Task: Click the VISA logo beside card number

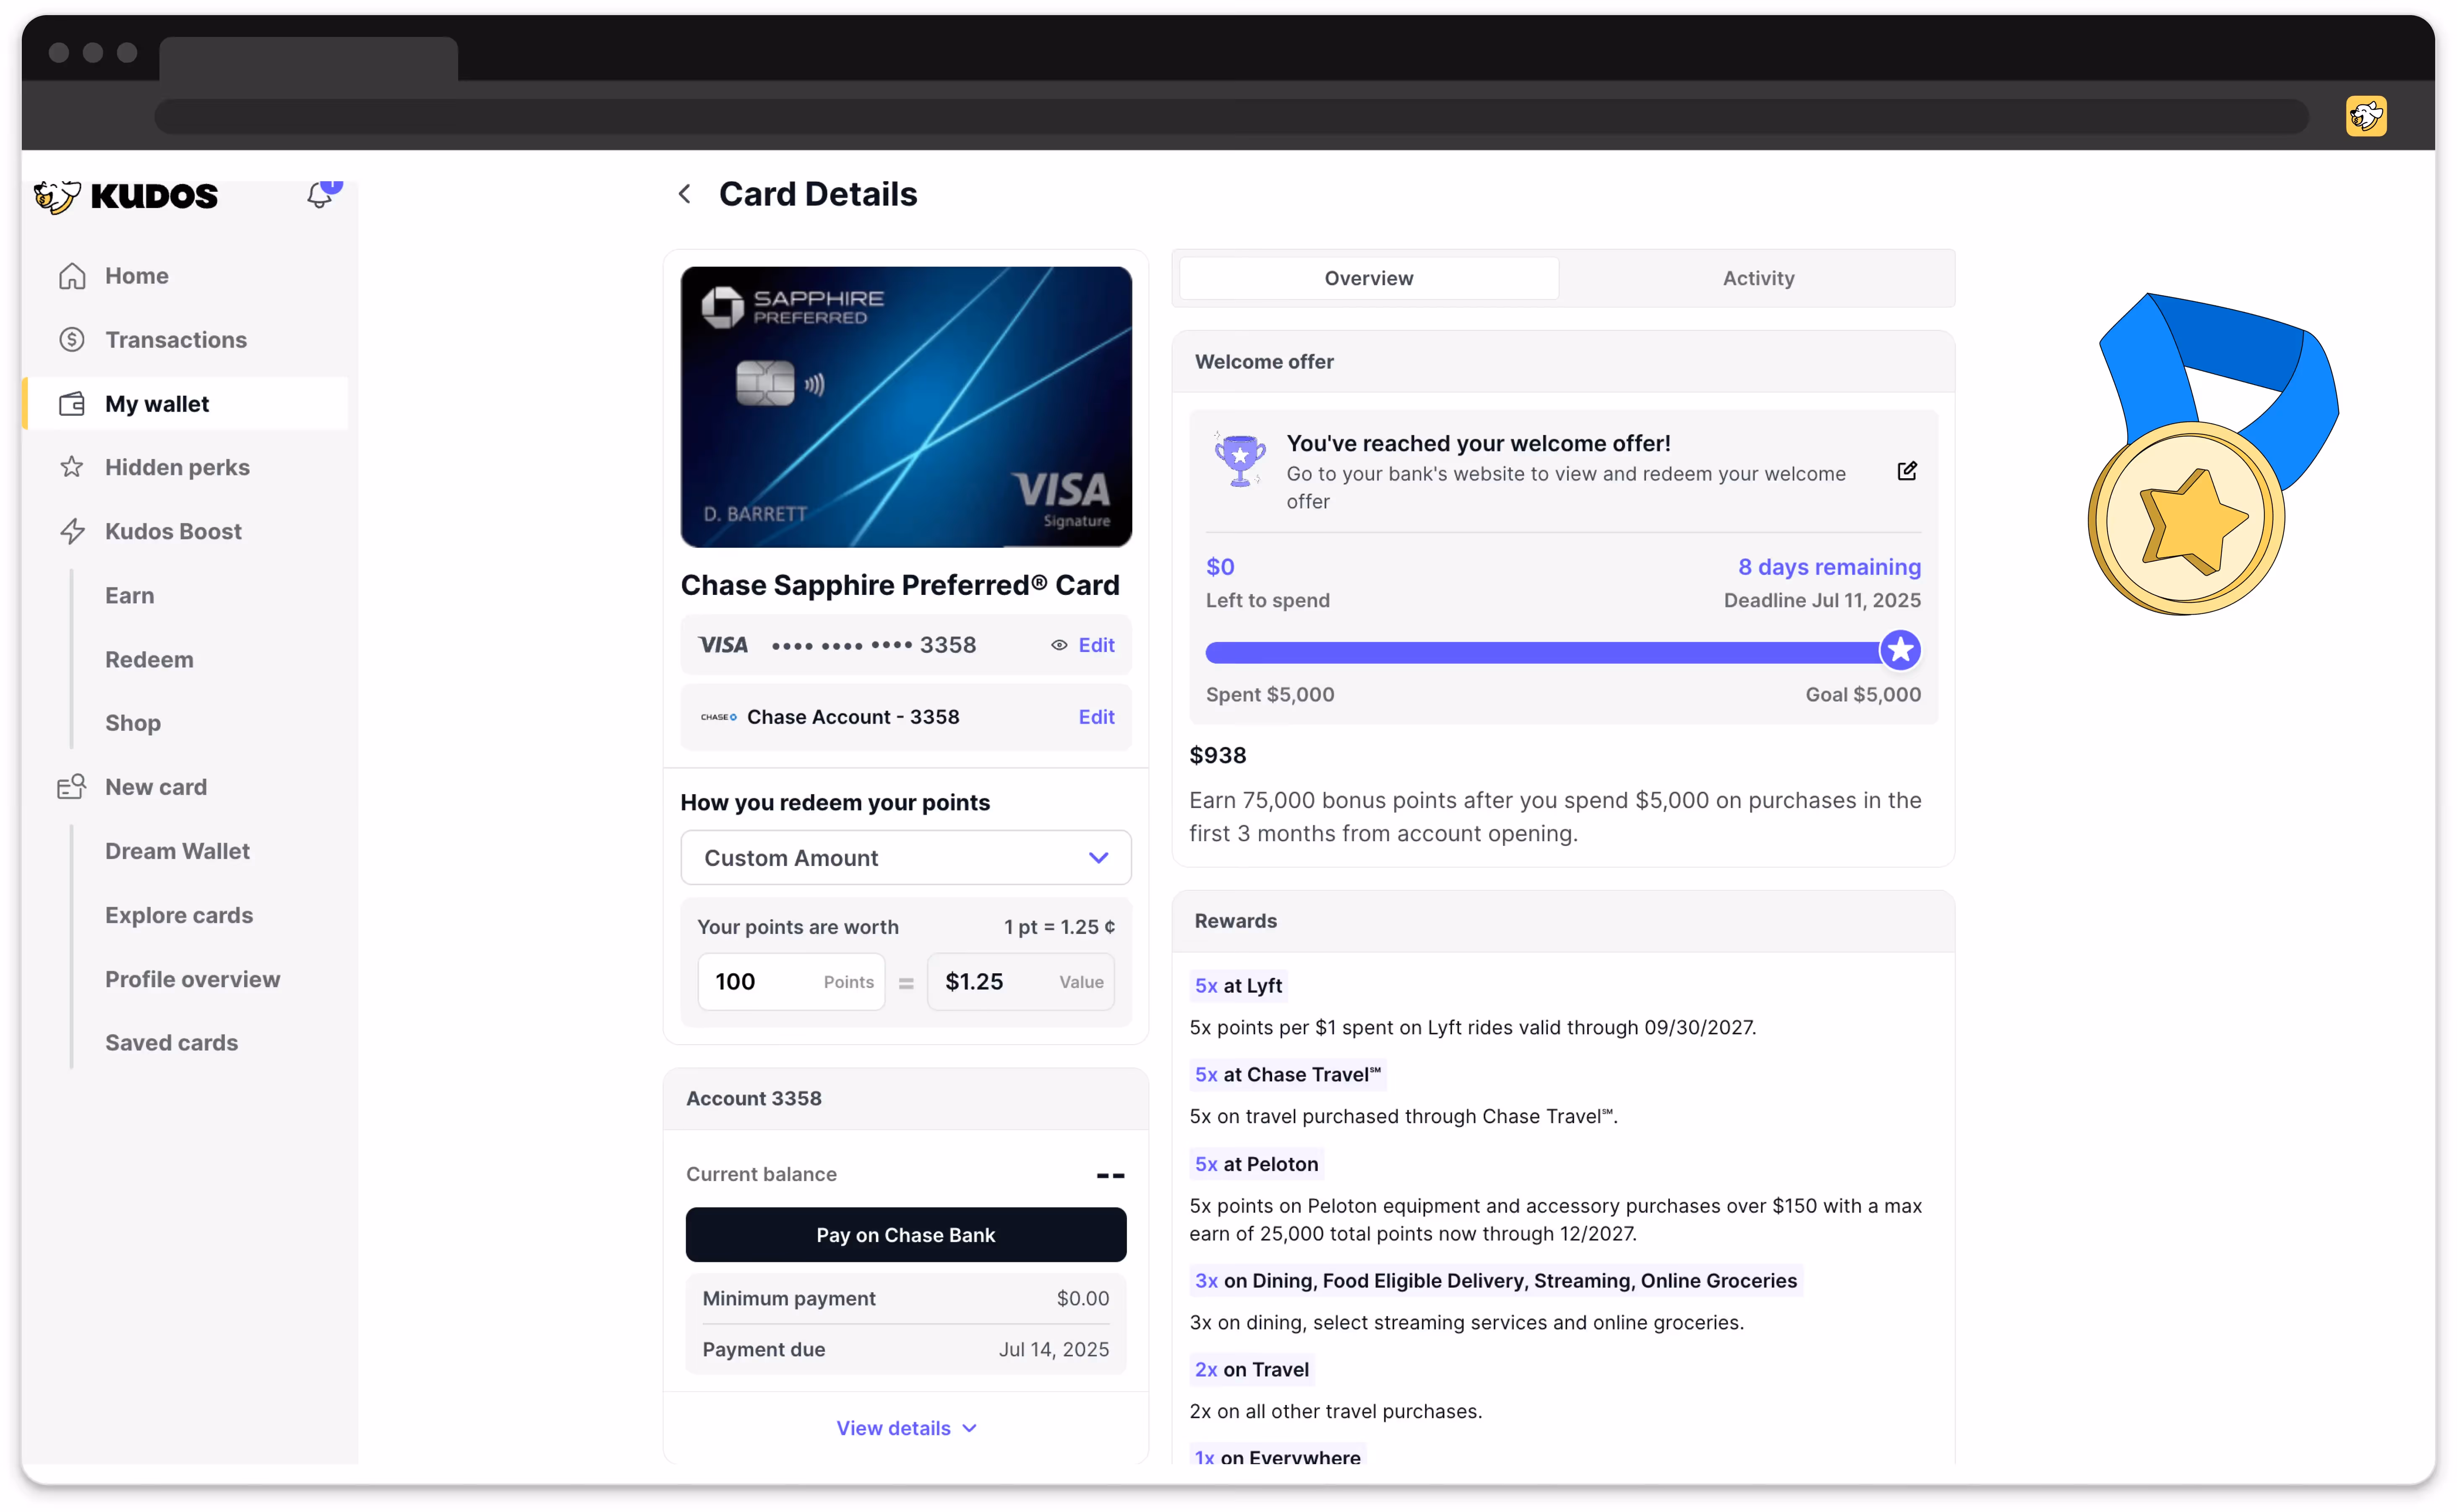Action: tap(723, 645)
